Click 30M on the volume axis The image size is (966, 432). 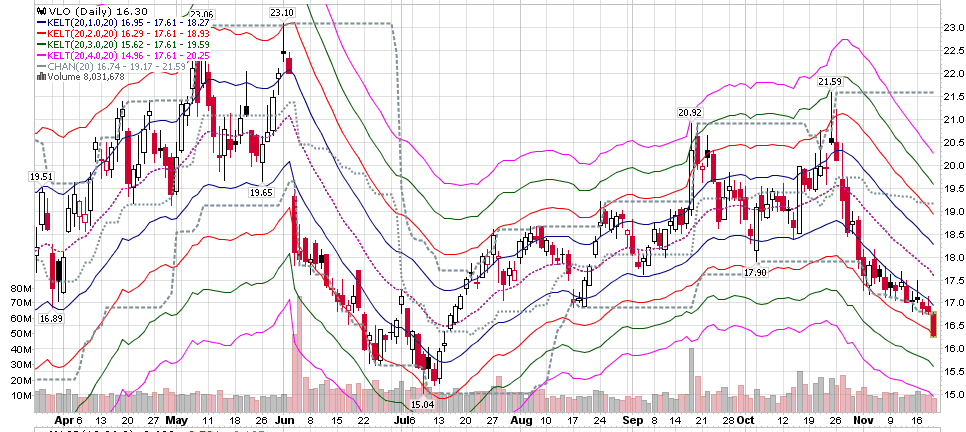(x=20, y=364)
